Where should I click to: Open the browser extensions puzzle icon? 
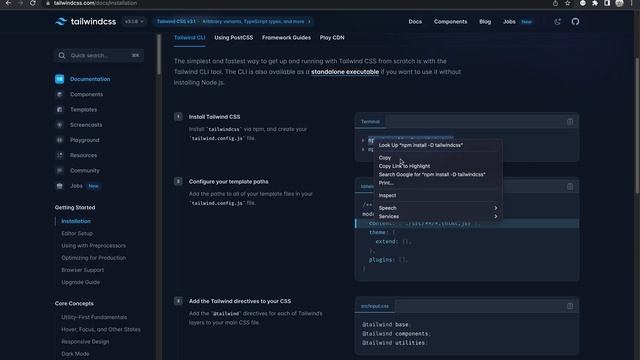(x=595, y=3)
